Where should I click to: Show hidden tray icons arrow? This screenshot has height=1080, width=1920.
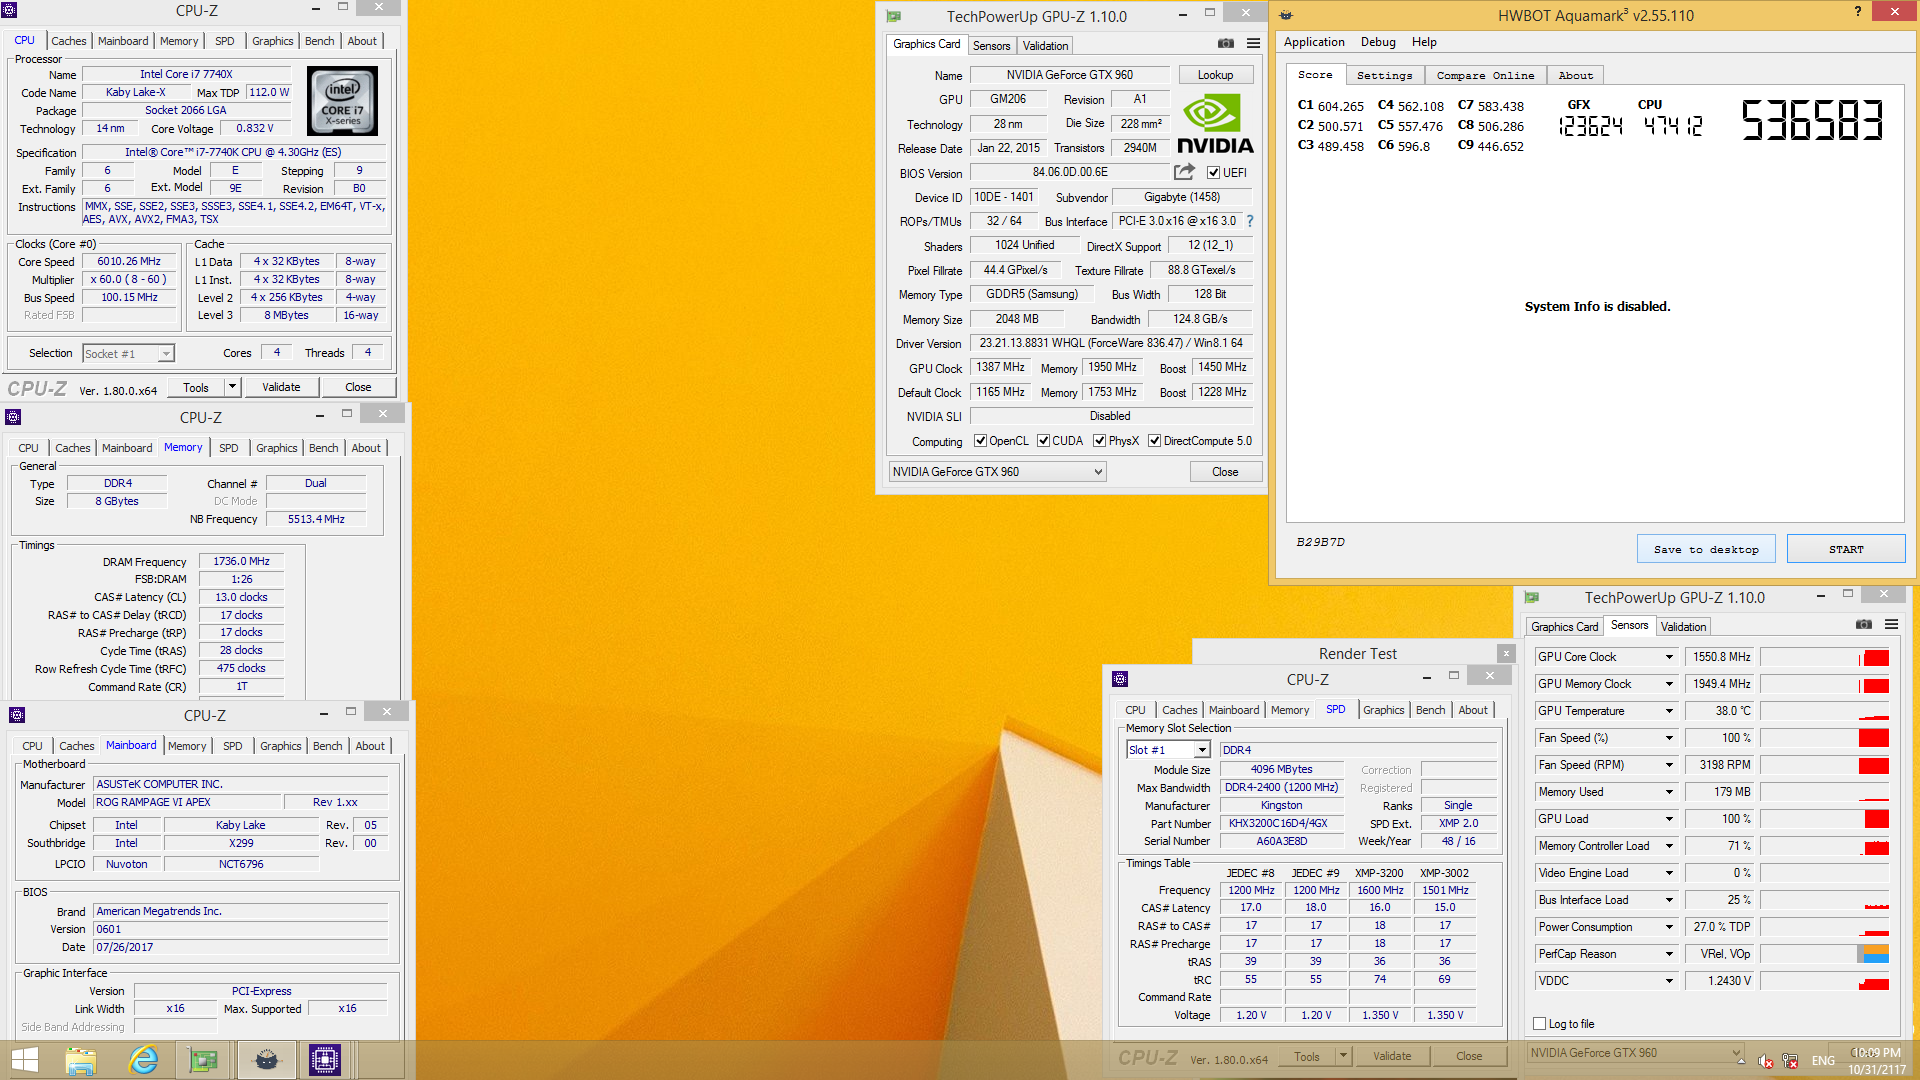(x=1741, y=1061)
